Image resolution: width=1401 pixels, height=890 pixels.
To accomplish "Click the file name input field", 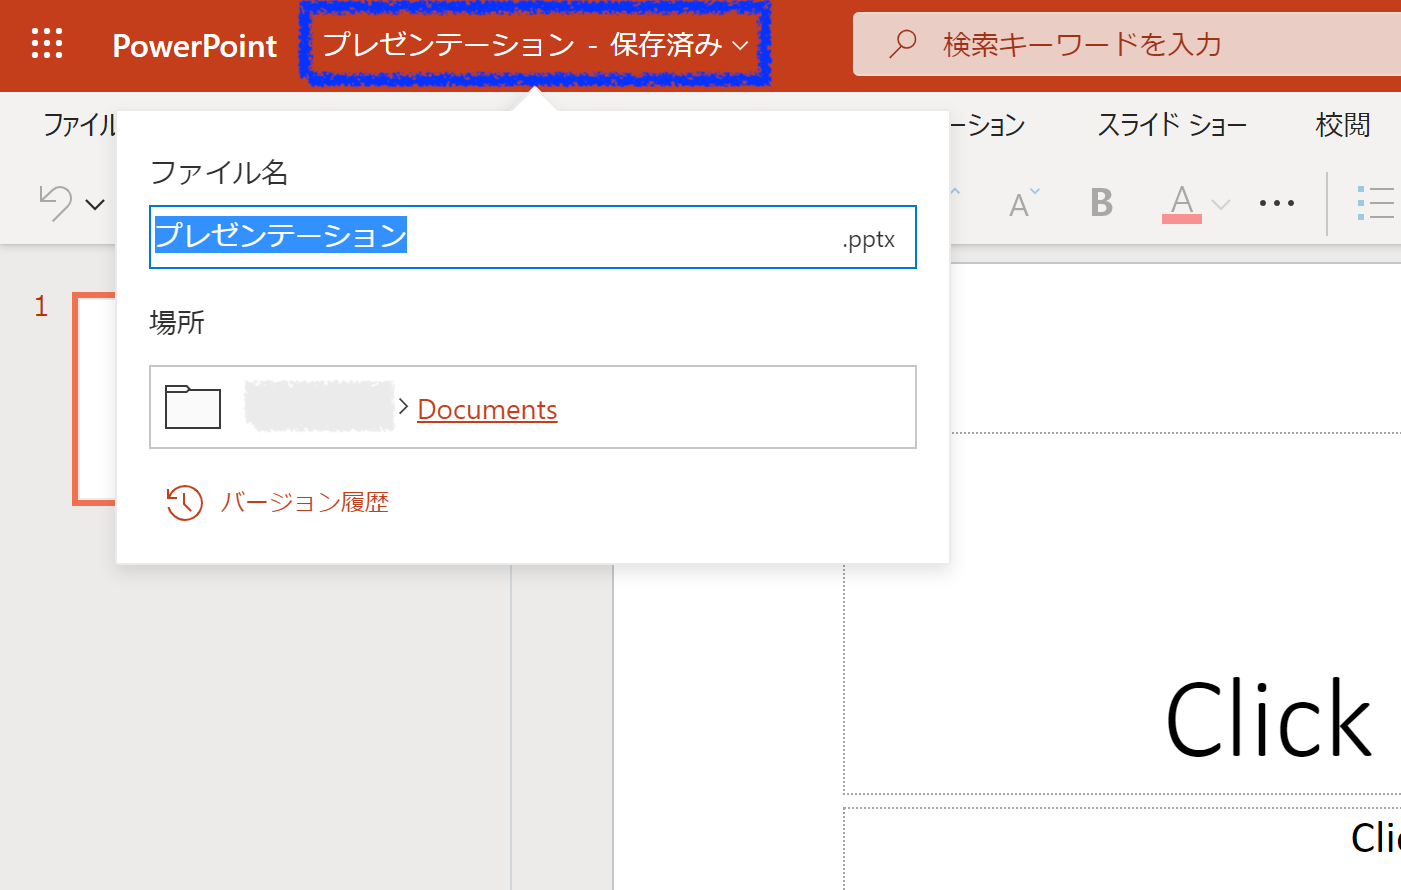I will (x=533, y=237).
